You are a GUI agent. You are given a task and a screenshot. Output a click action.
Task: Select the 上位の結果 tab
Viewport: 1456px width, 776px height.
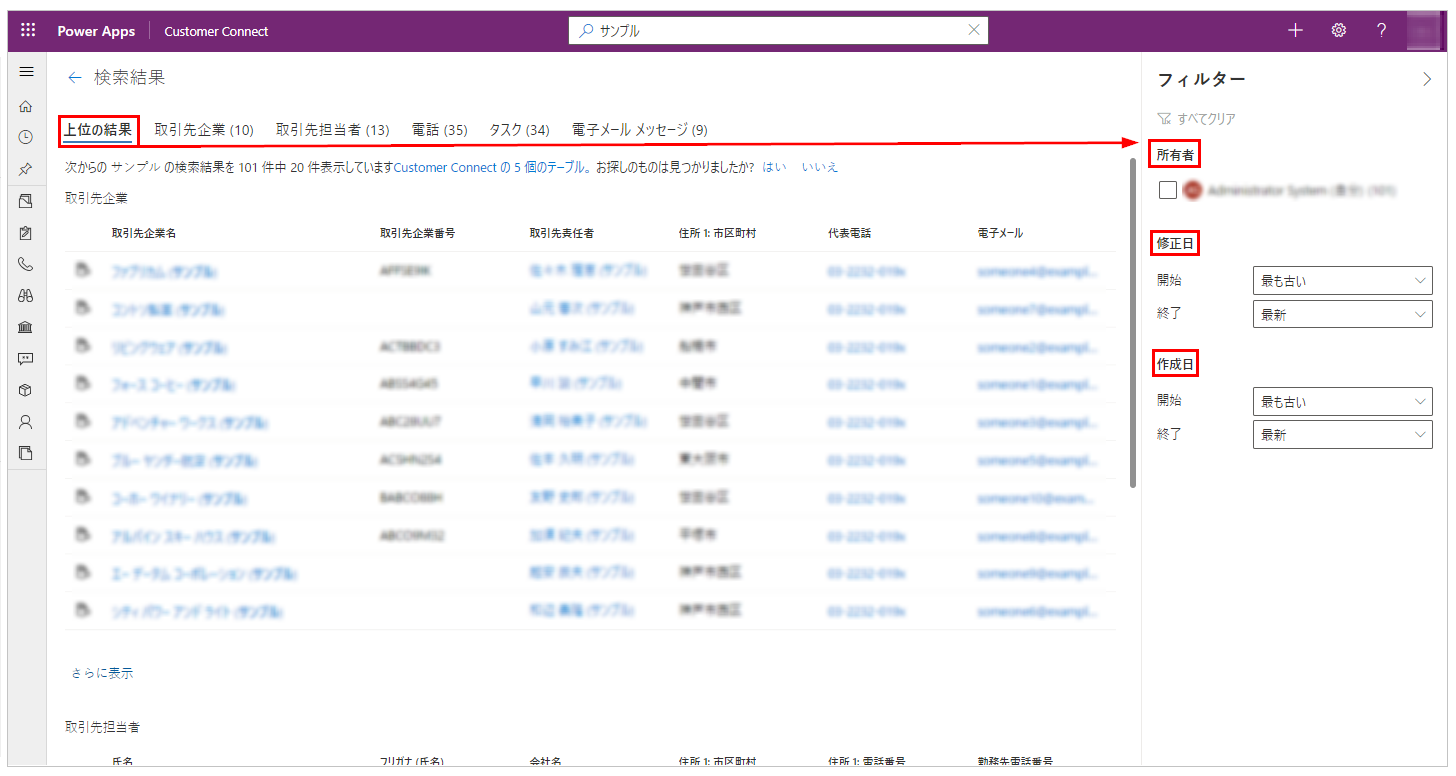click(x=98, y=130)
